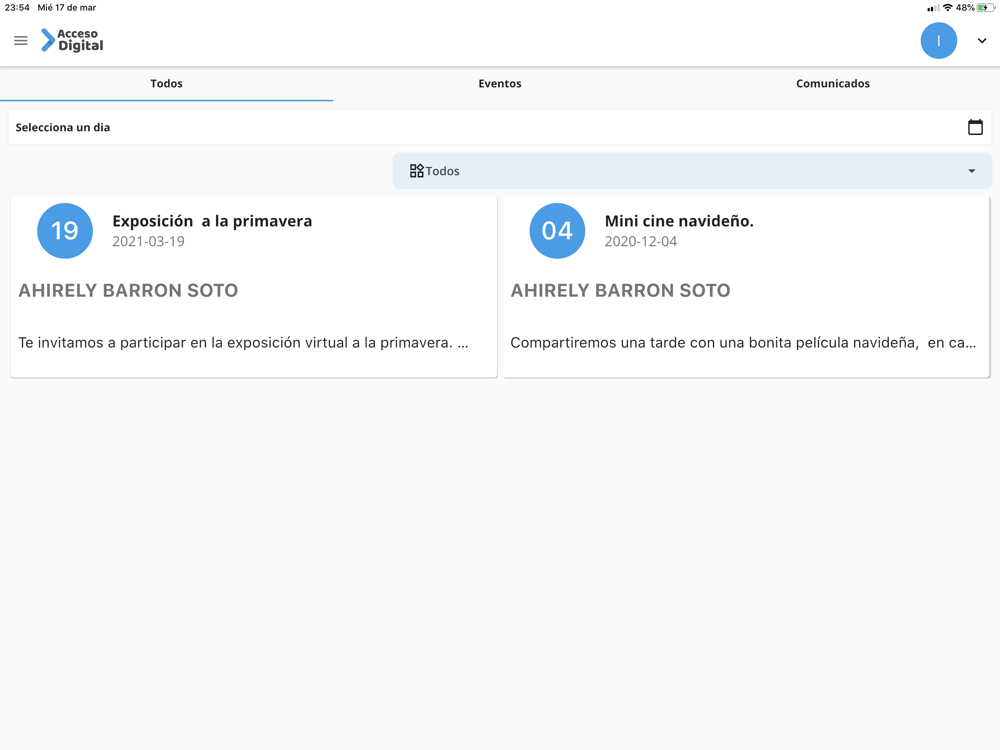
Task: Click AHIRELY BARRON SOTO in the Exposición card
Action: [128, 290]
